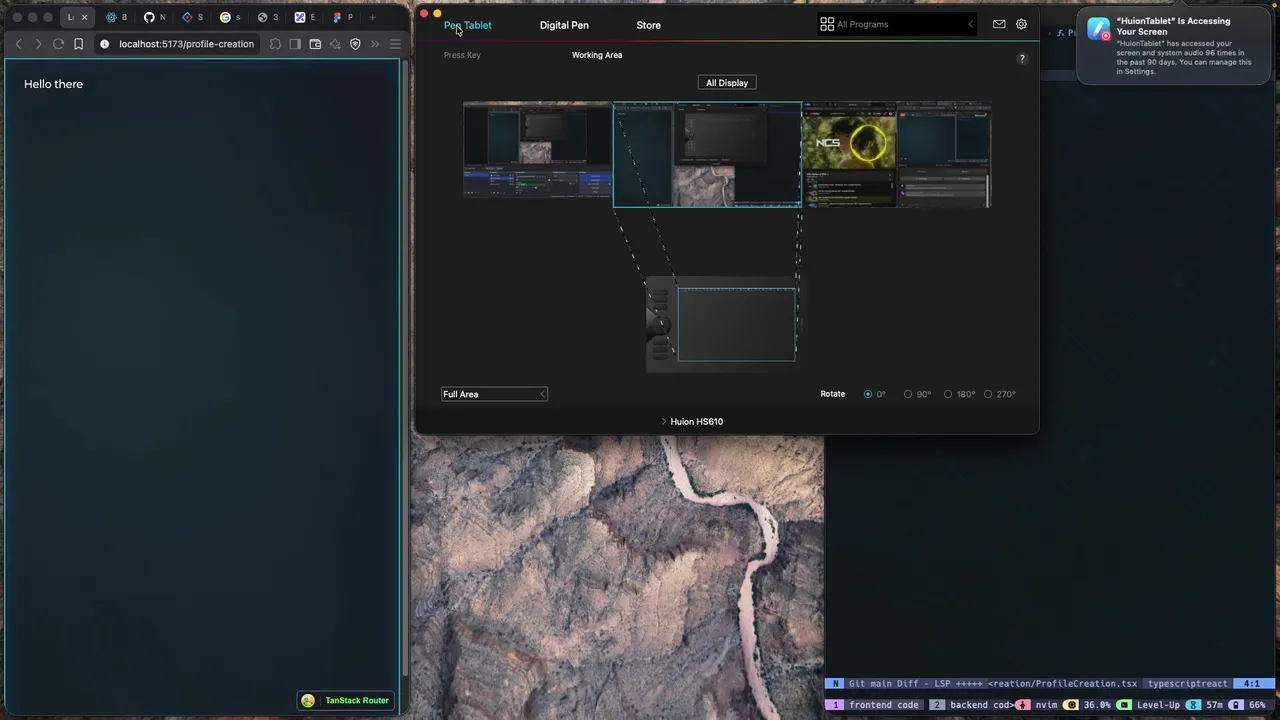This screenshot has width=1280, height=720.
Task: Click the HuionTablet app icon in notification
Action: coord(1099,30)
